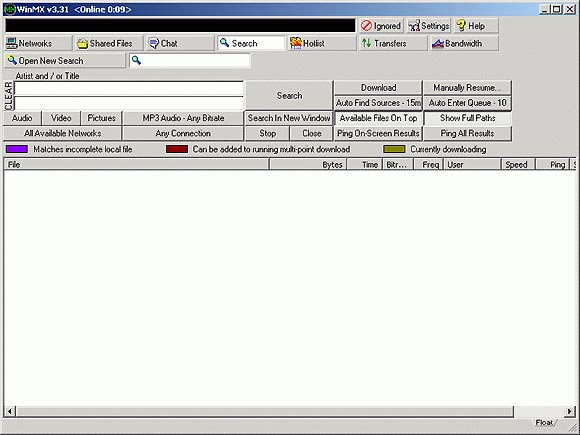Open the Shared Files section
The width and height of the screenshot is (580, 435).
point(109,43)
